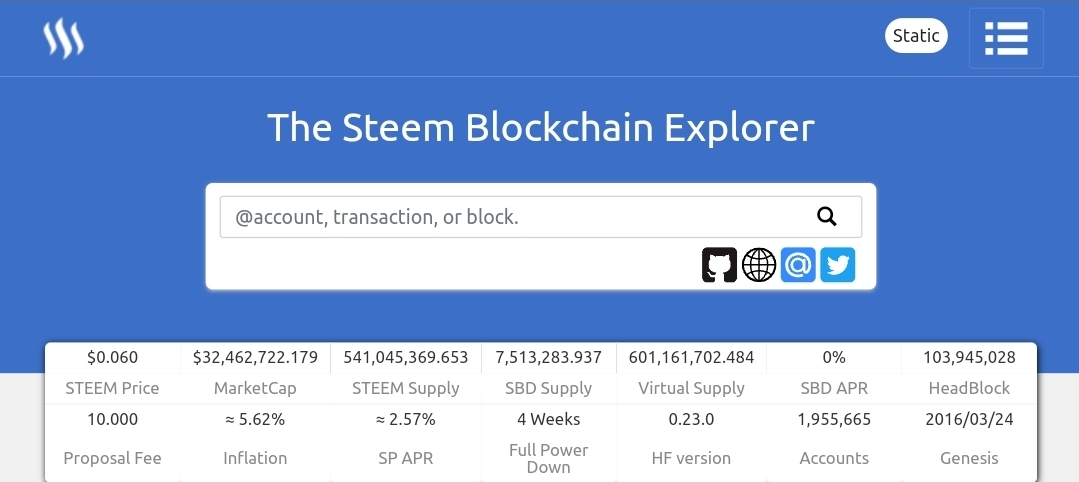Open the blue @ account icon
The height and width of the screenshot is (482, 1079).
click(x=798, y=265)
